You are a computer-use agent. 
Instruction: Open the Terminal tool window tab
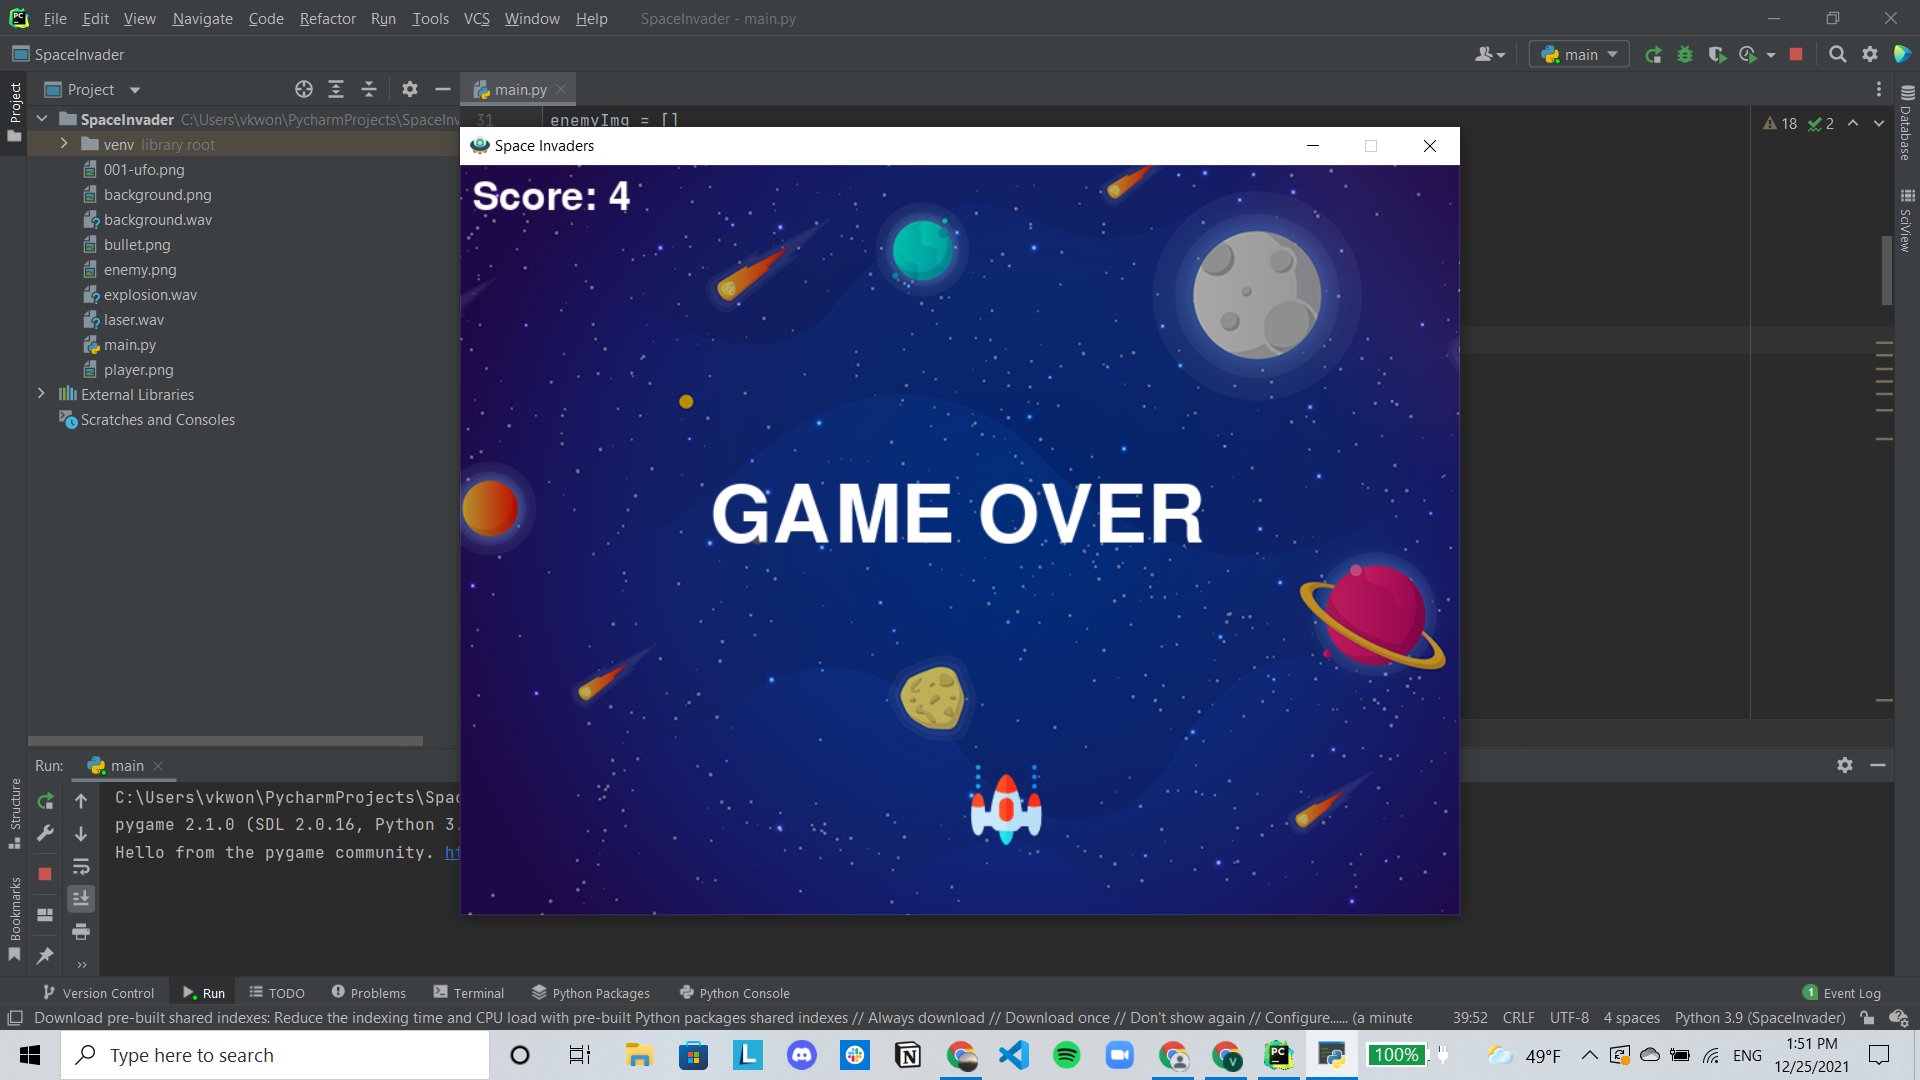468,993
